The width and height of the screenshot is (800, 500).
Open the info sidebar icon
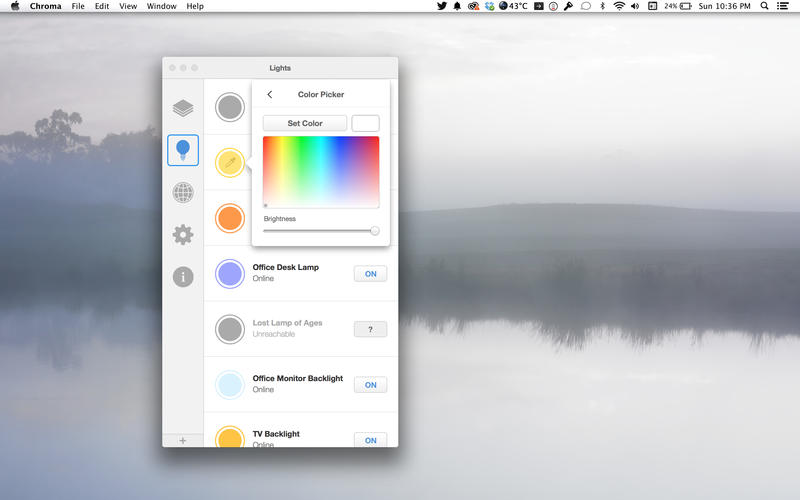183,277
